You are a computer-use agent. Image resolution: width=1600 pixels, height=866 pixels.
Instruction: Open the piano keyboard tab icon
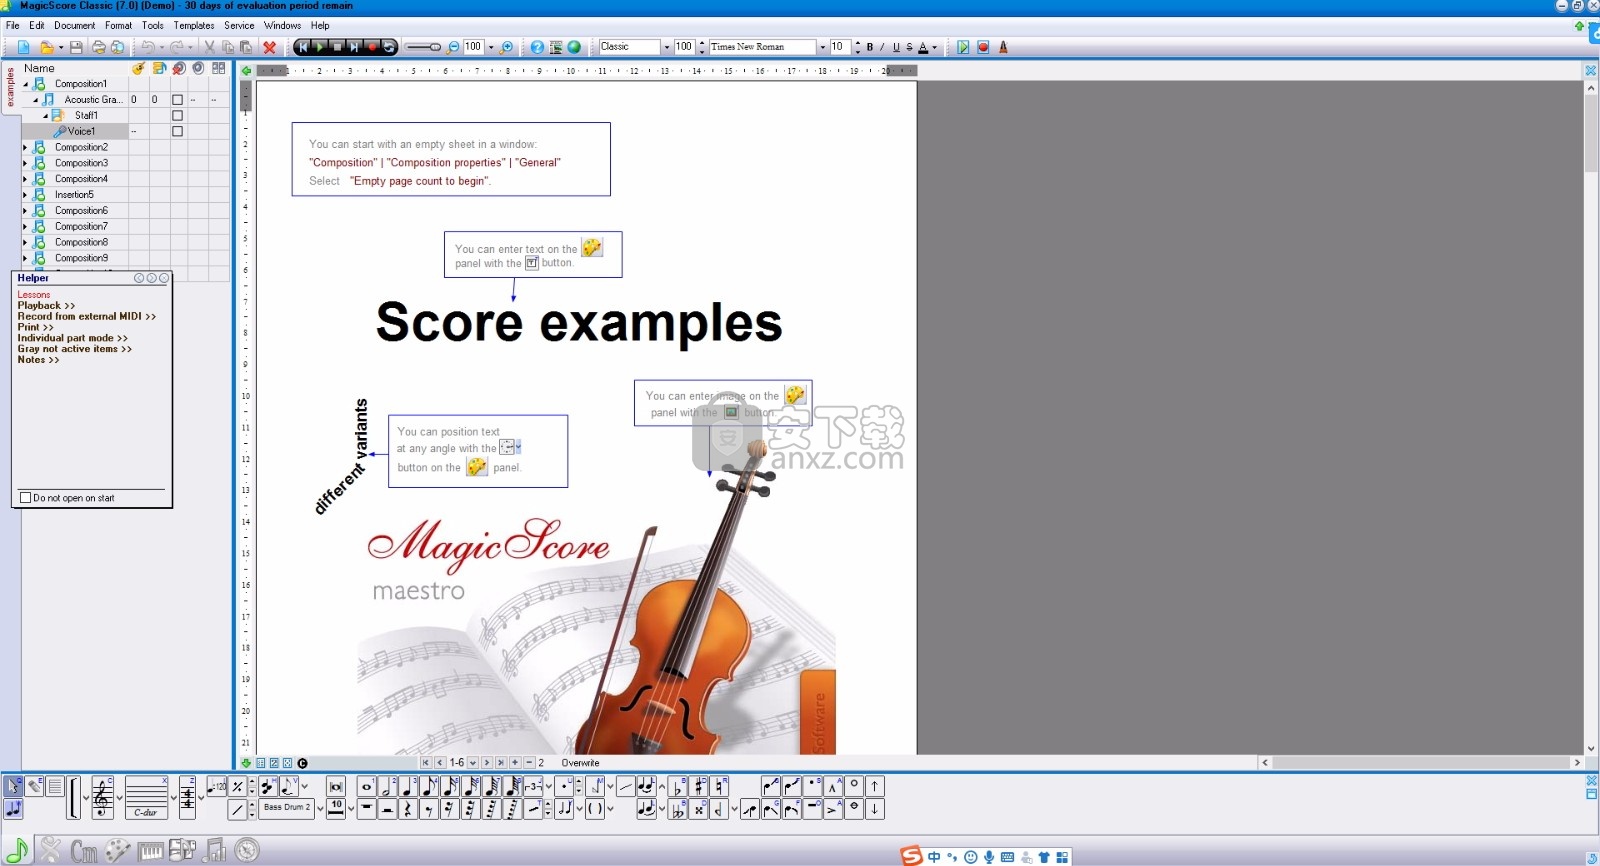click(150, 851)
